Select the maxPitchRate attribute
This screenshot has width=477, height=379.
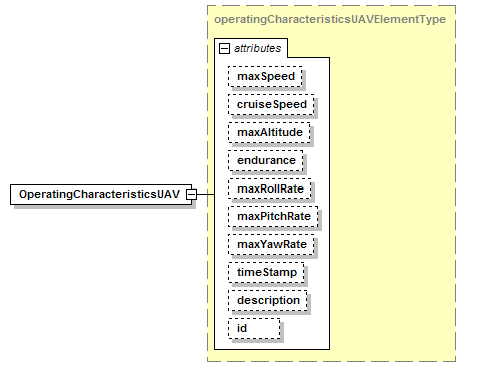[273, 217]
